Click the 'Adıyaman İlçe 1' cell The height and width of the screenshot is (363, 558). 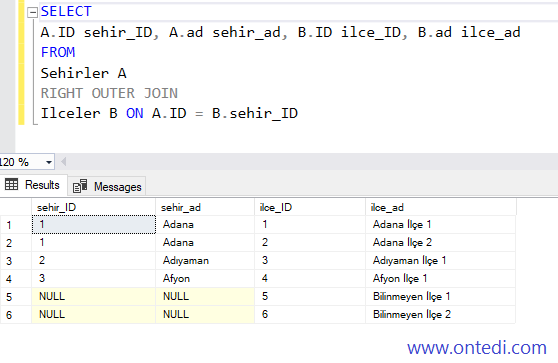441,261
